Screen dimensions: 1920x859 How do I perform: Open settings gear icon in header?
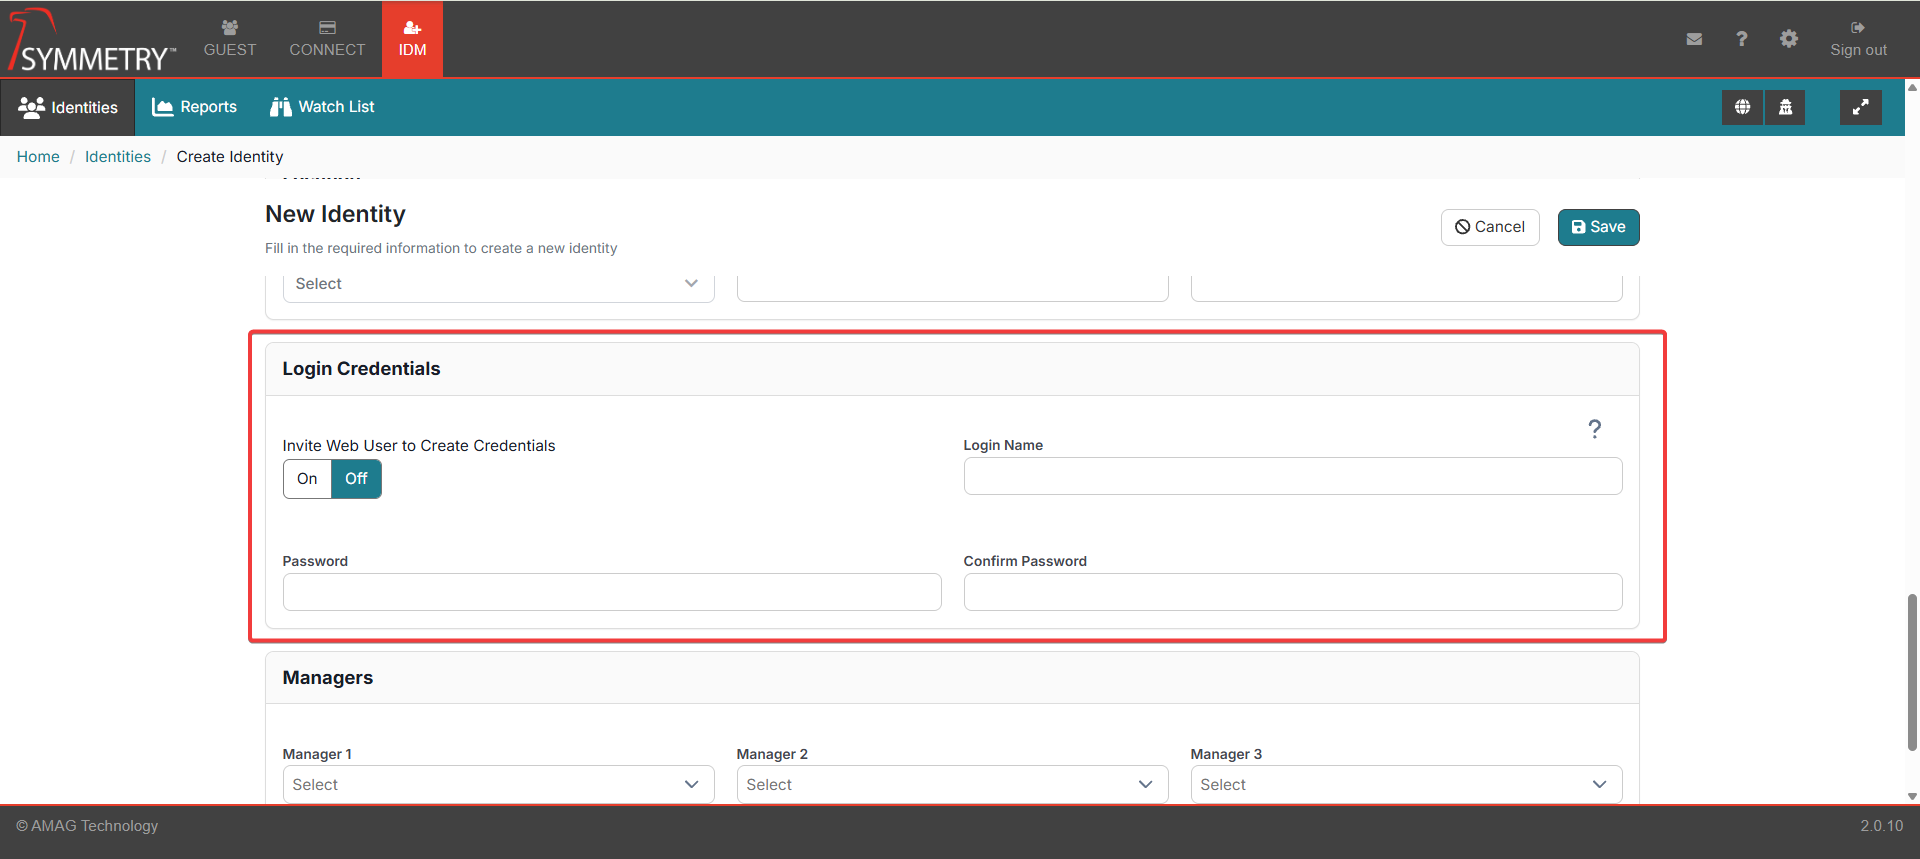[1789, 39]
